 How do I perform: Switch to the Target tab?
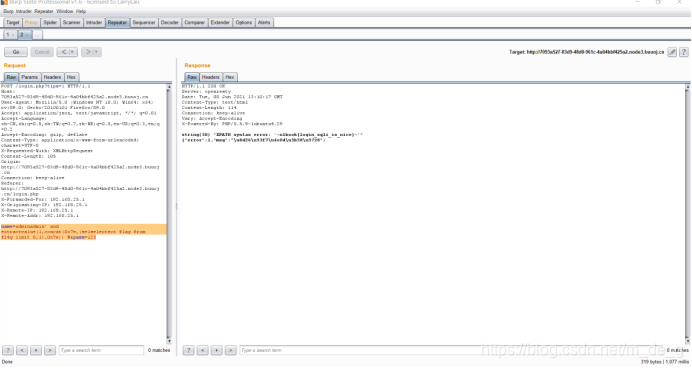12,23
